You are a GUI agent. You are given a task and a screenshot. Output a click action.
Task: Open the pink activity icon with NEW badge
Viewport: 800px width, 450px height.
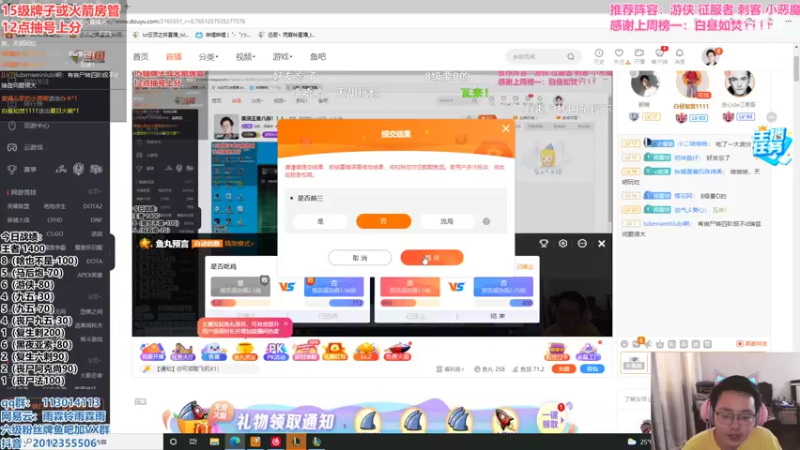[x=306, y=352]
